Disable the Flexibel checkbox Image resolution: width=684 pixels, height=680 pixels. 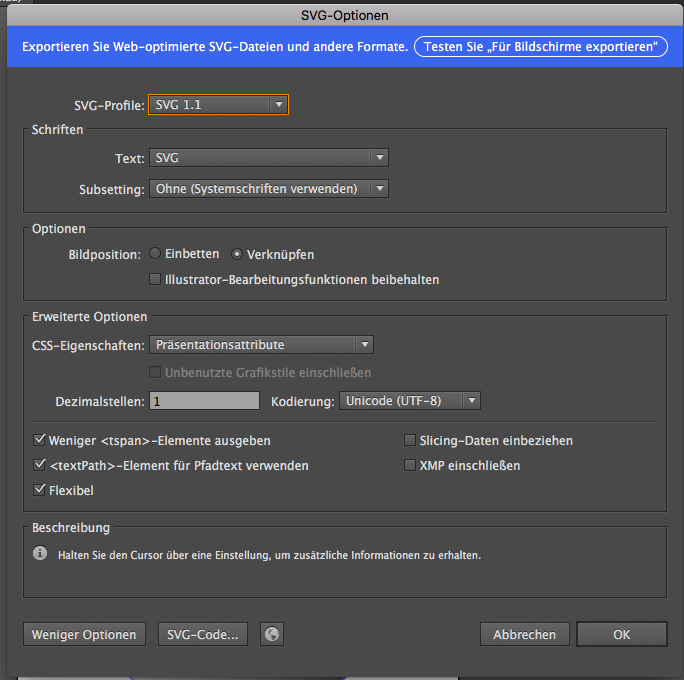[40, 490]
